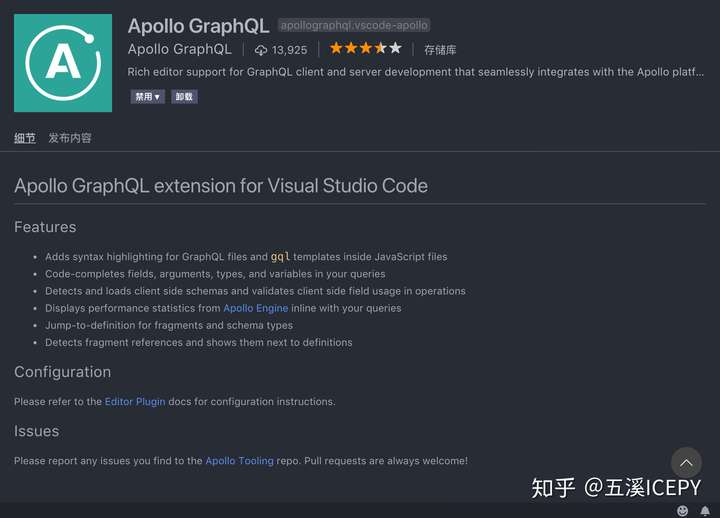
Task: Click the extension description text
Action: point(415,72)
